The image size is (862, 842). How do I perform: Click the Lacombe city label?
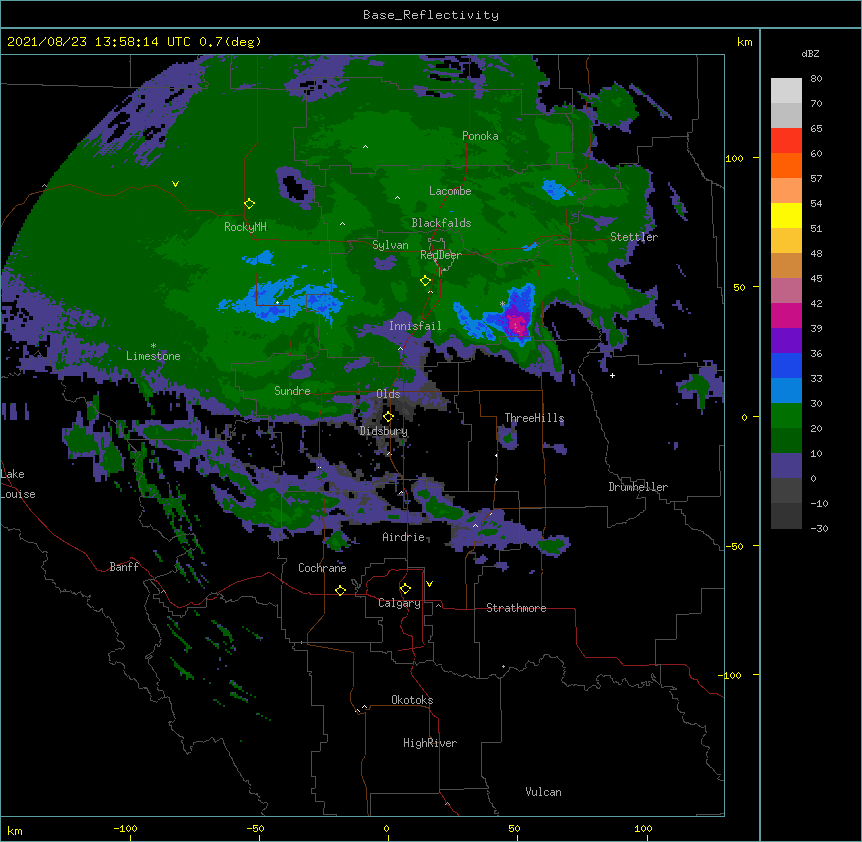(450, 191)
